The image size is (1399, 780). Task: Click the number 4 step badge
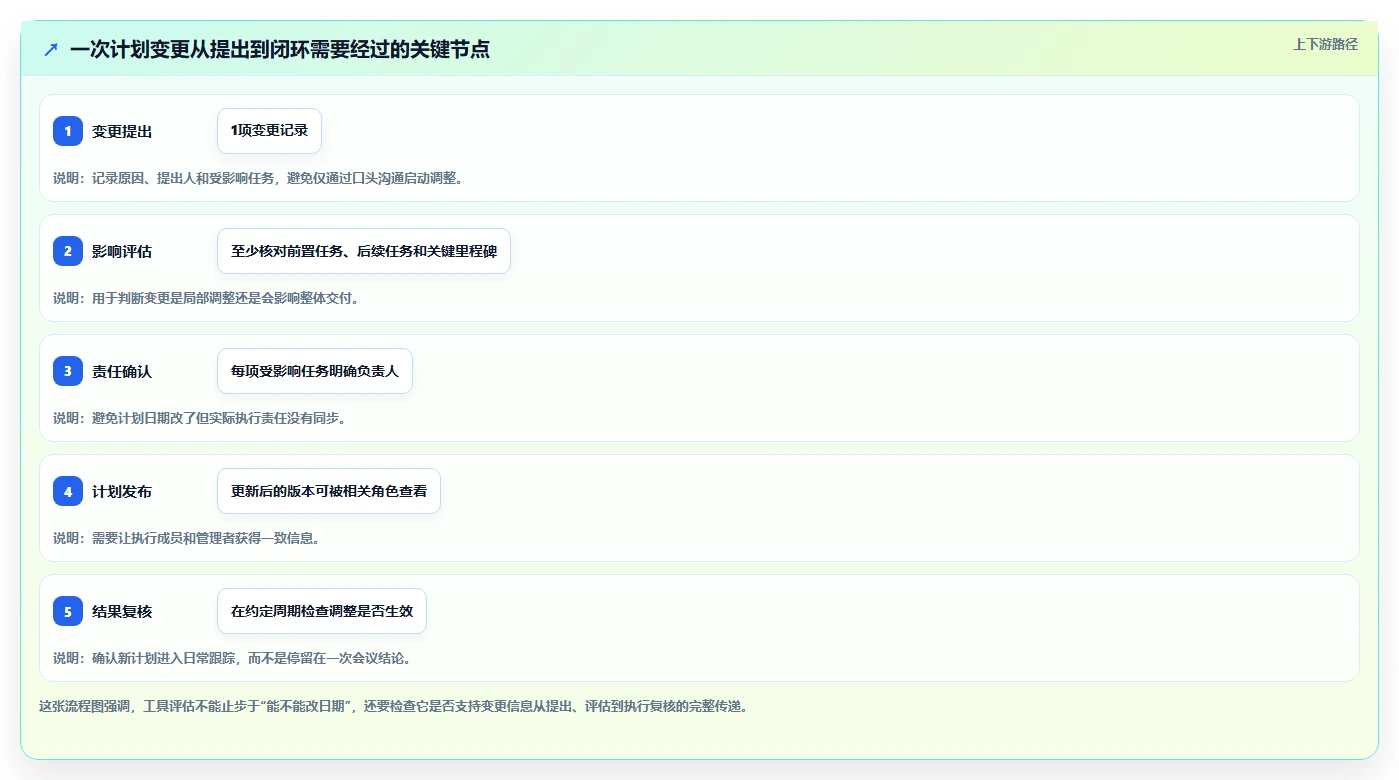tap(68, 491)
